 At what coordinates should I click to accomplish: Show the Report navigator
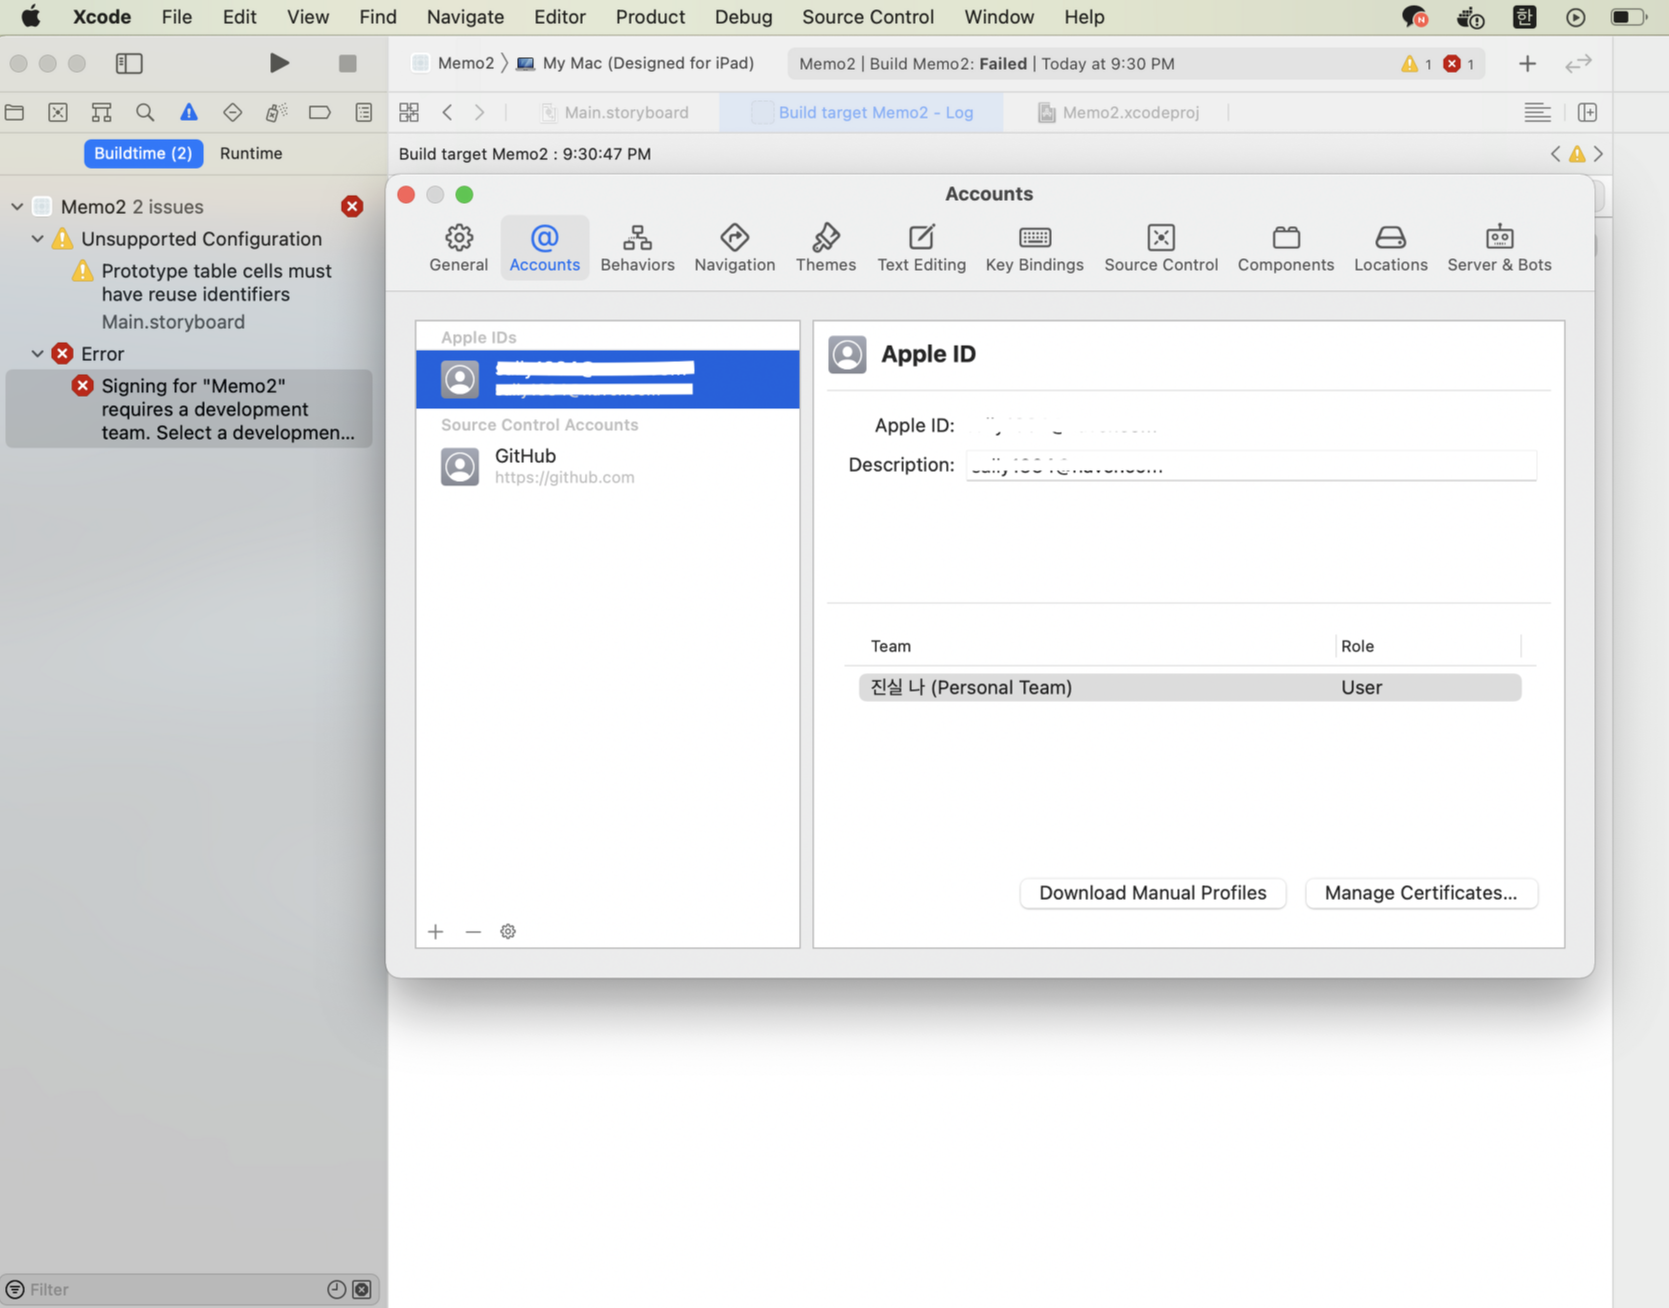363,112
